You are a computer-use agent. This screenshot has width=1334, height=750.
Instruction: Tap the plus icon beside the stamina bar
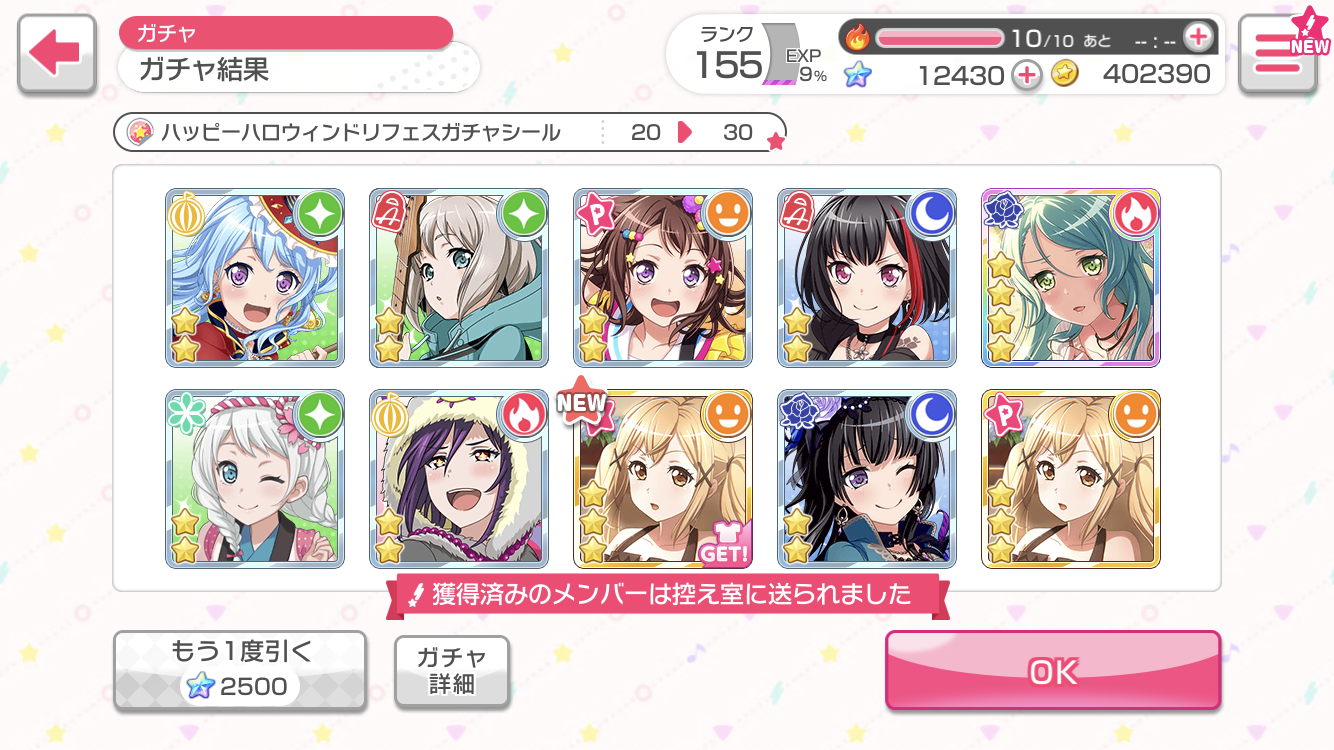pos(1198,38)
